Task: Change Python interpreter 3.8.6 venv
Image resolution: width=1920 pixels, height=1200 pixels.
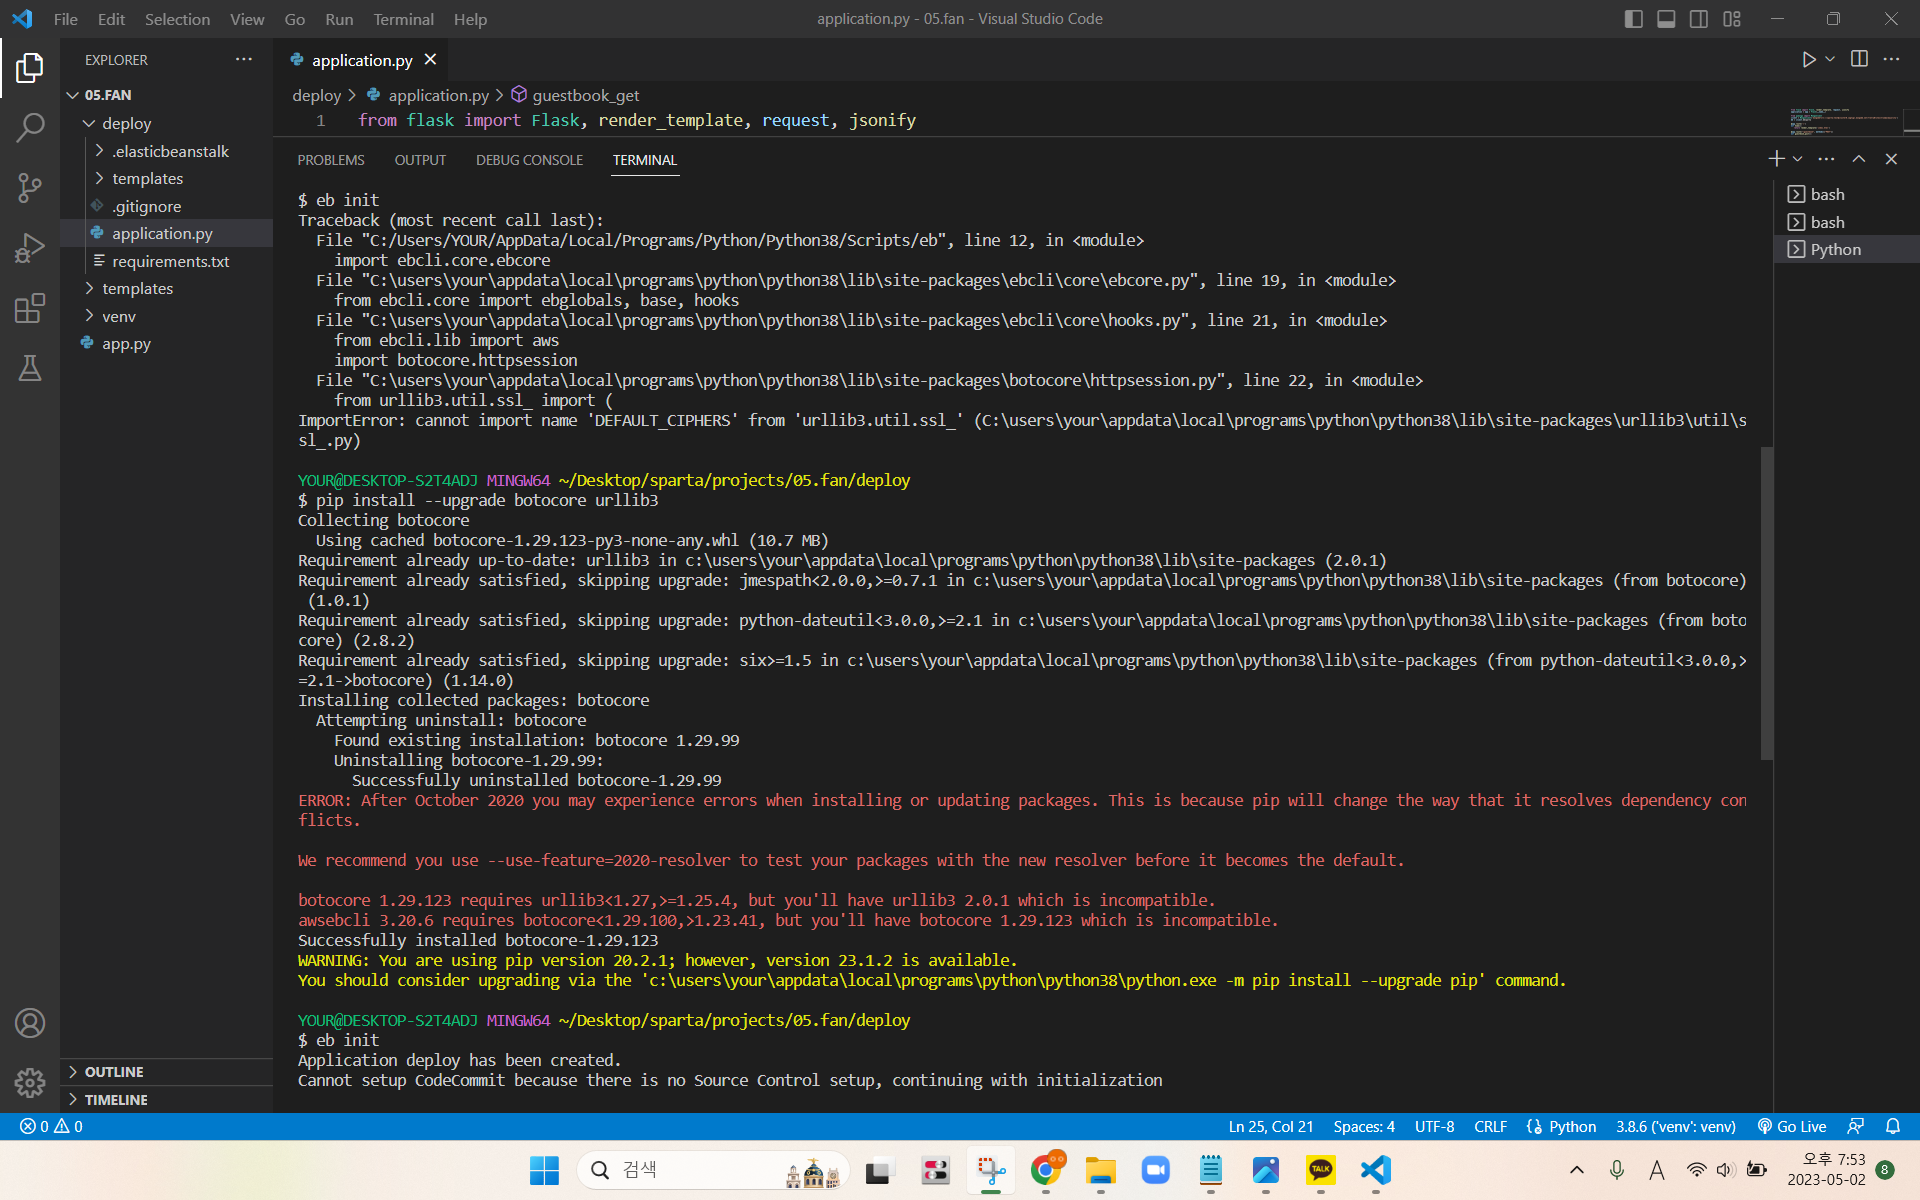Action: pos(1676,1126)
